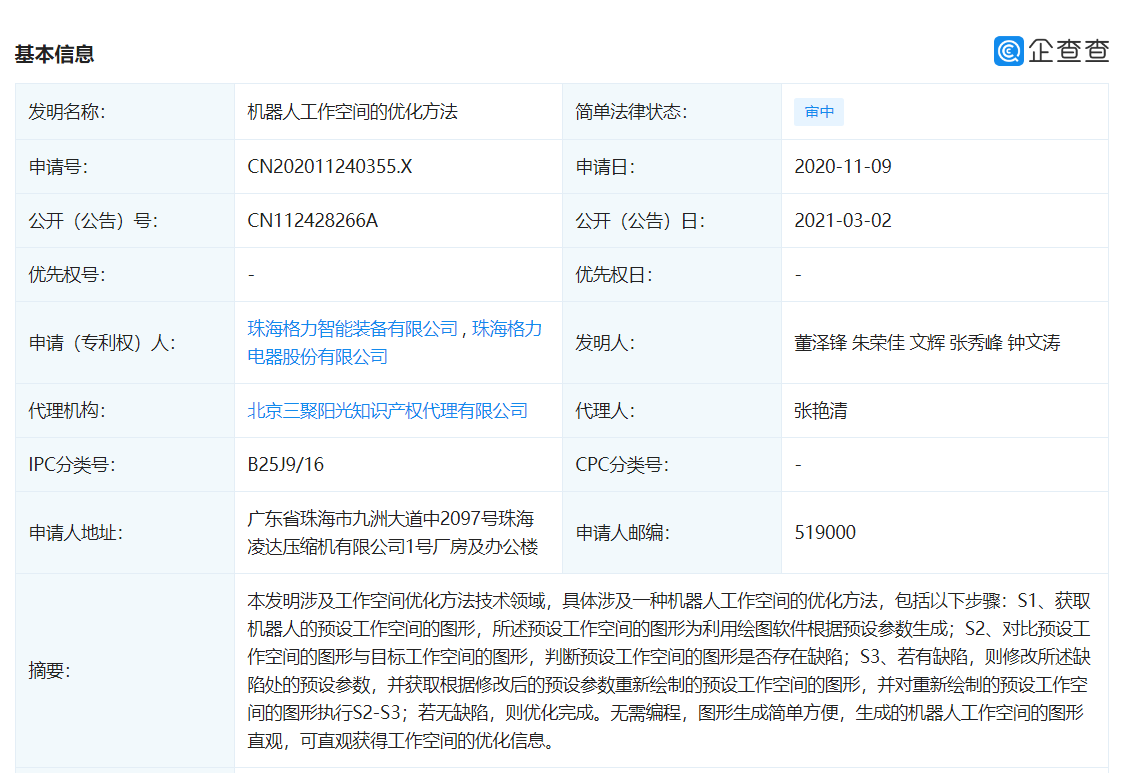Click the publication date 2021-03-02
The width and height of the screenshot is (1127, 773).
click(843, 220)
